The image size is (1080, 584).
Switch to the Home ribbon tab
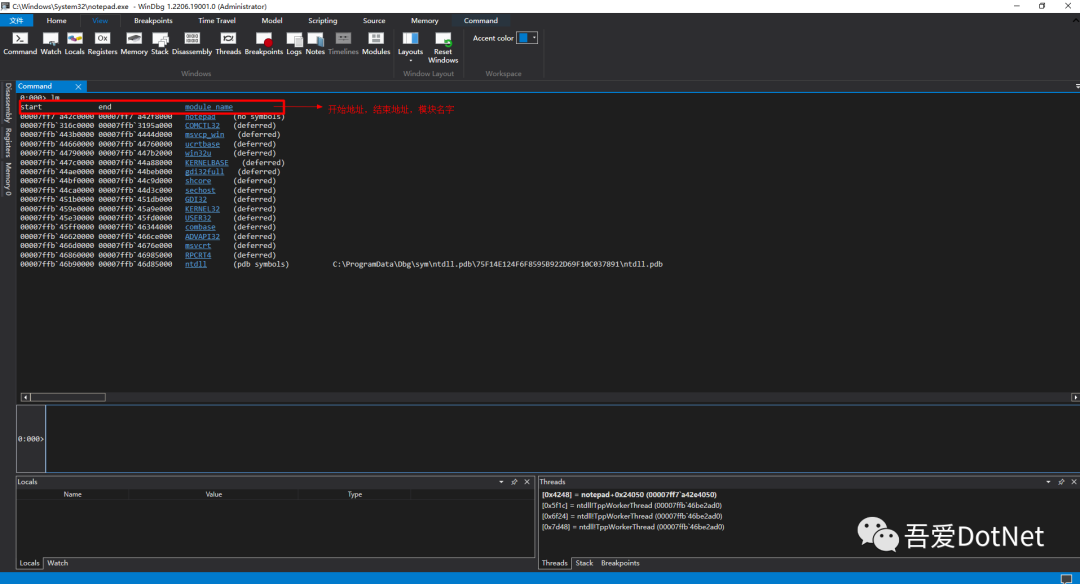(x=56, y=21)
